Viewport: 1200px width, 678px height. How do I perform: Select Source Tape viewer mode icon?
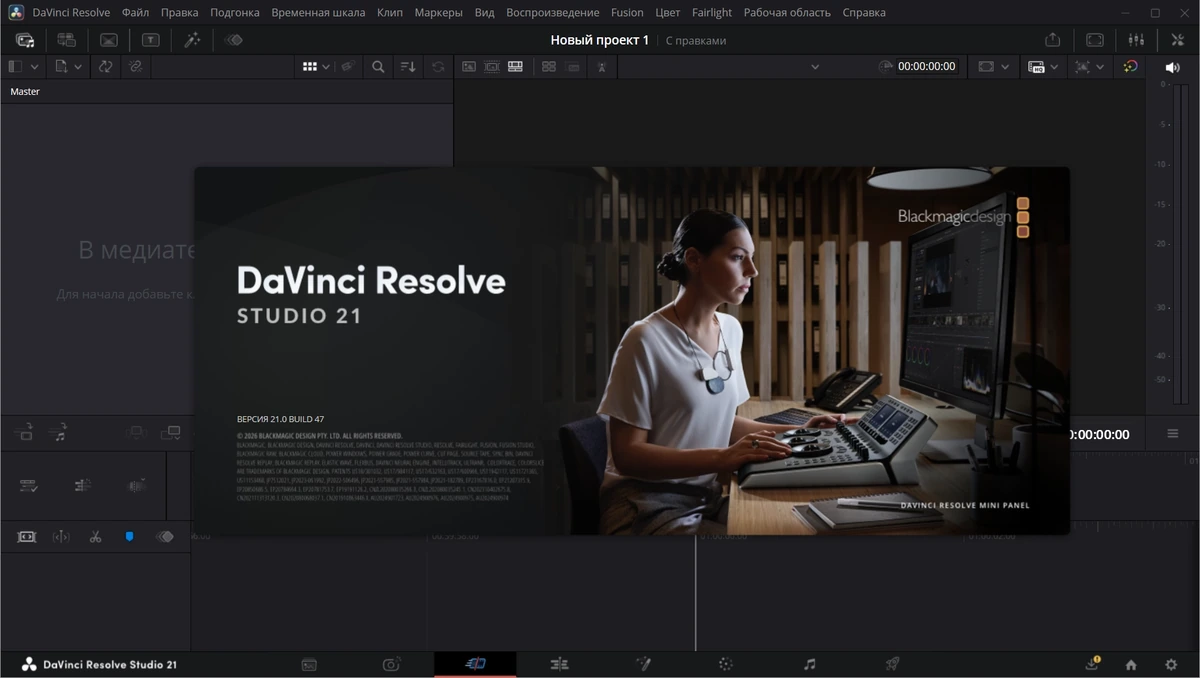[x=492, y=66]
